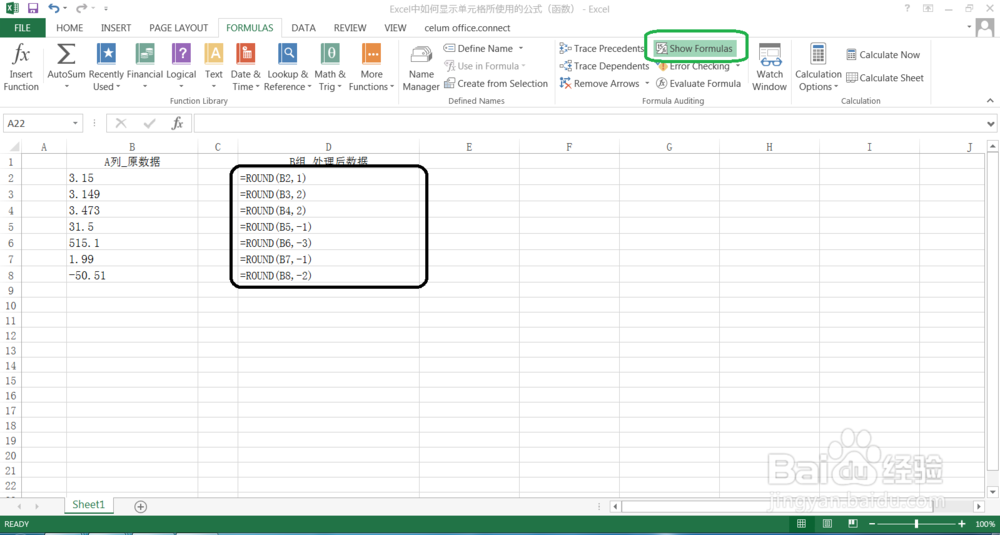Click the 100% zoom level

pyautogui.click(x=985, y=524)
